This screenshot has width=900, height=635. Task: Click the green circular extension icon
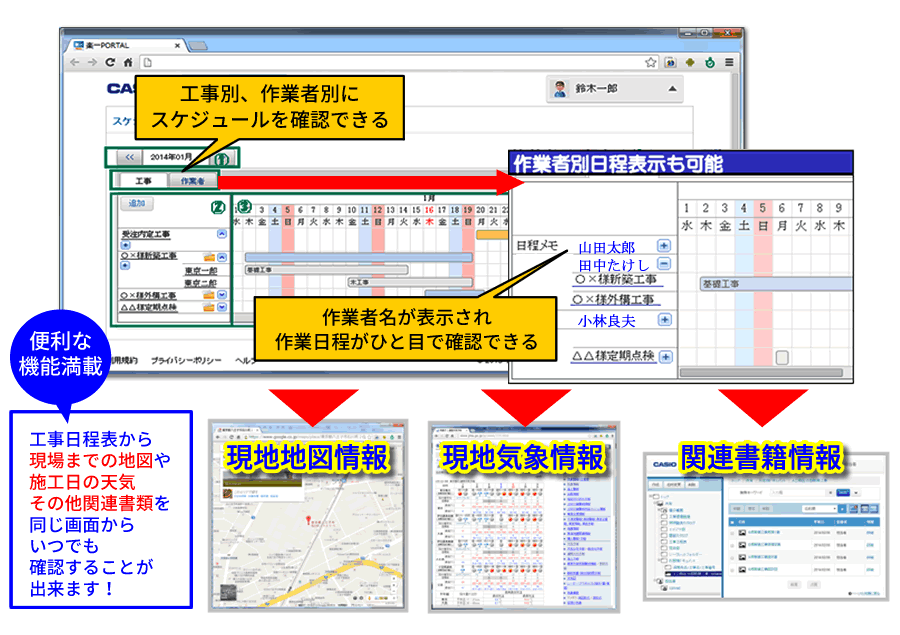(710, 62)
